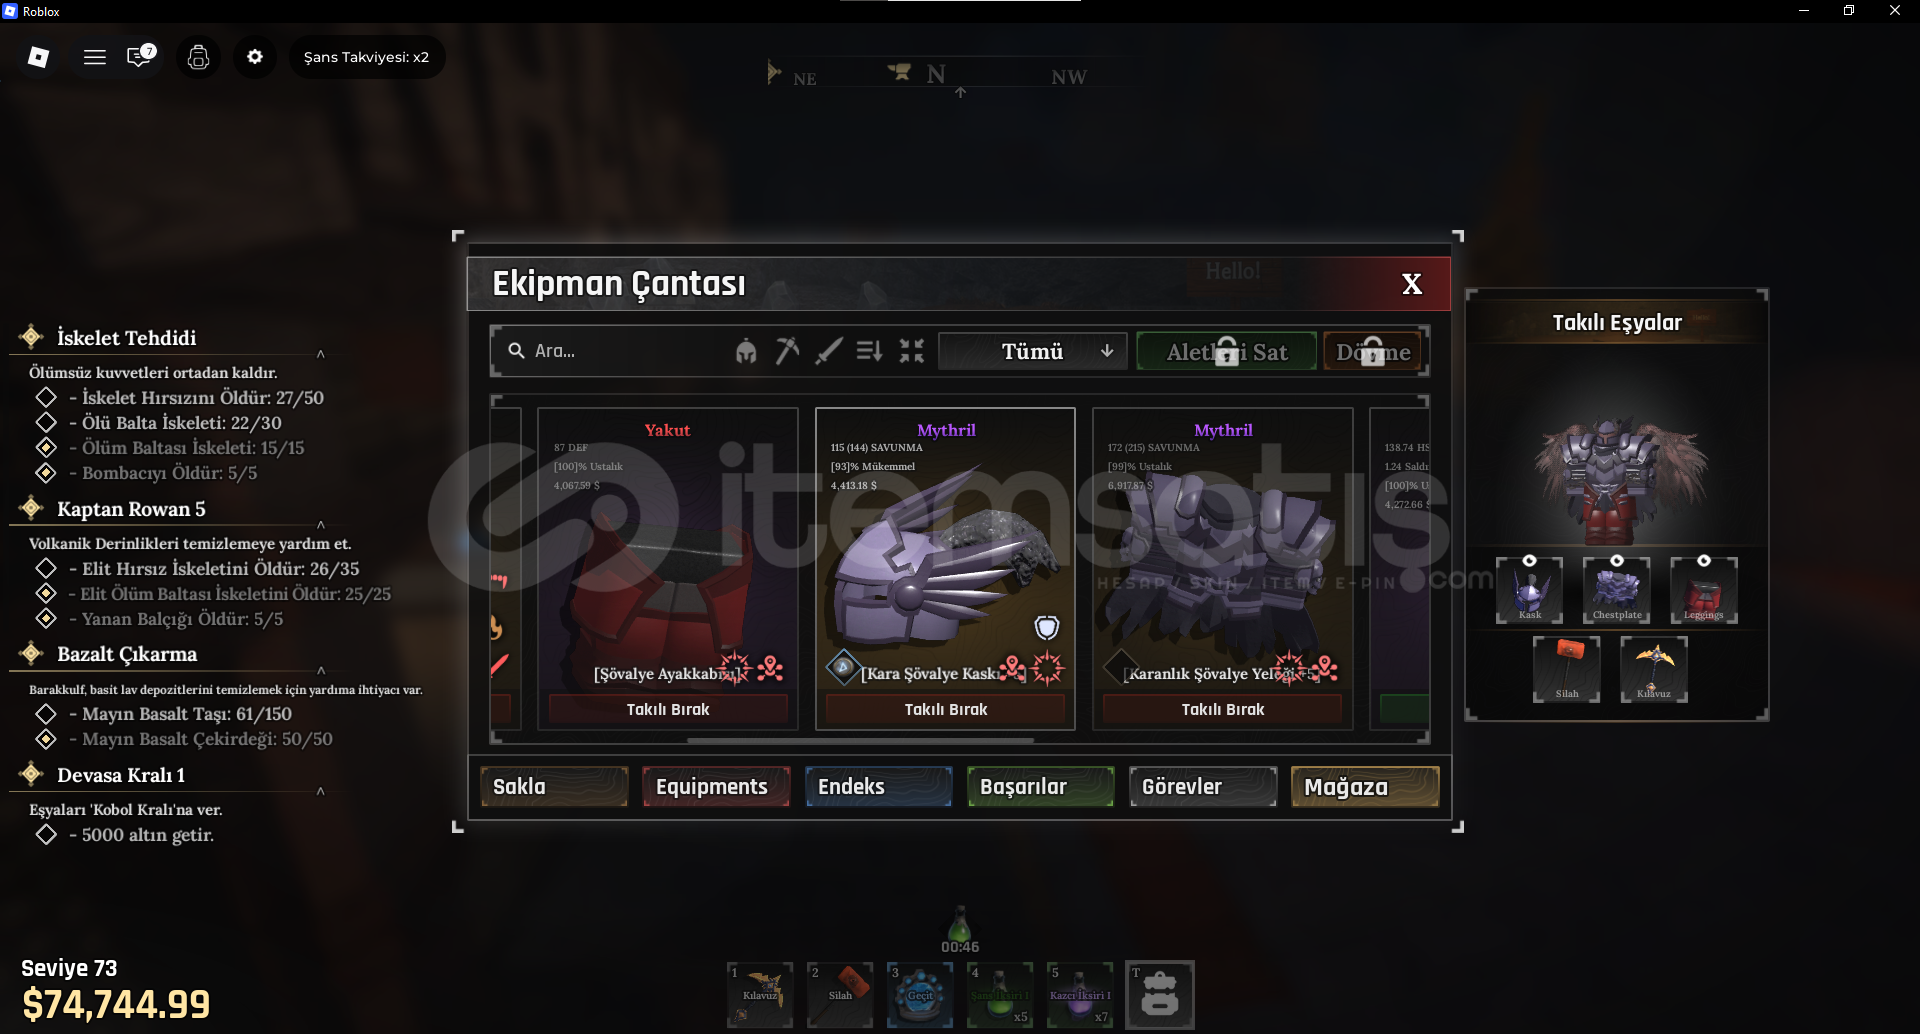
Task: Filter inventory by sword weapons icon
Action: 829,351
